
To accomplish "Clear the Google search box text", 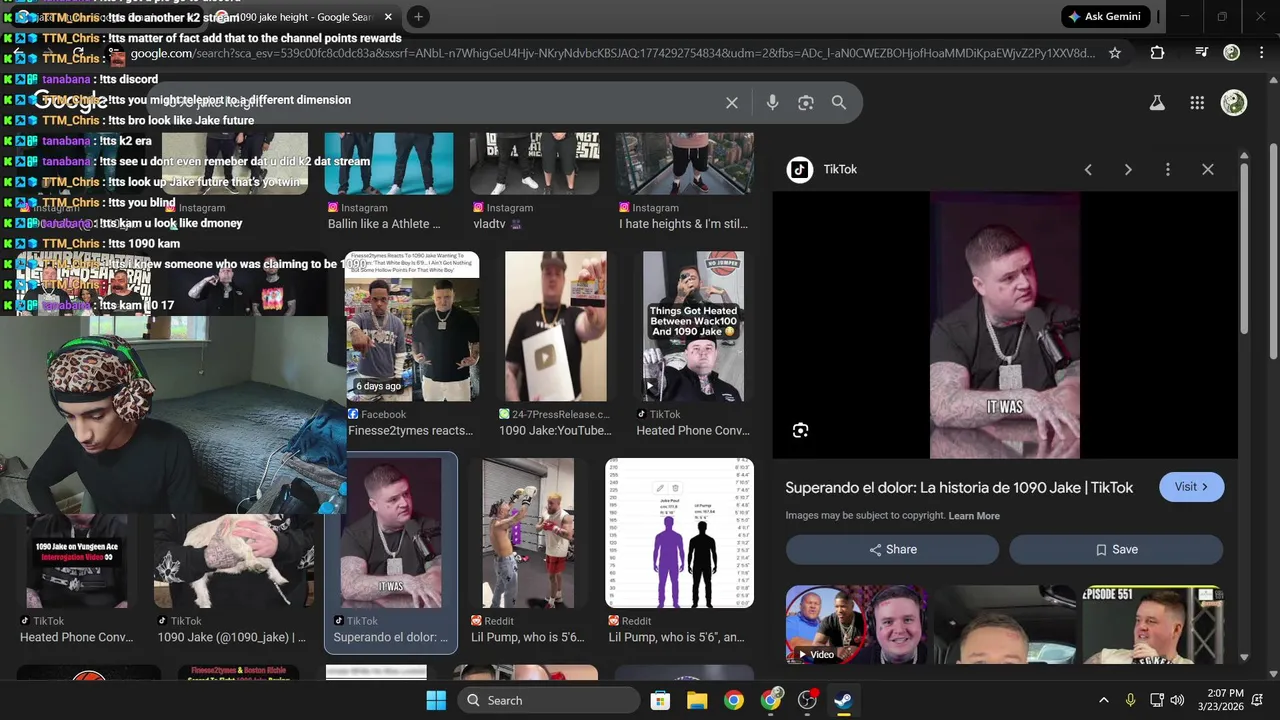I will coord(732,103).
